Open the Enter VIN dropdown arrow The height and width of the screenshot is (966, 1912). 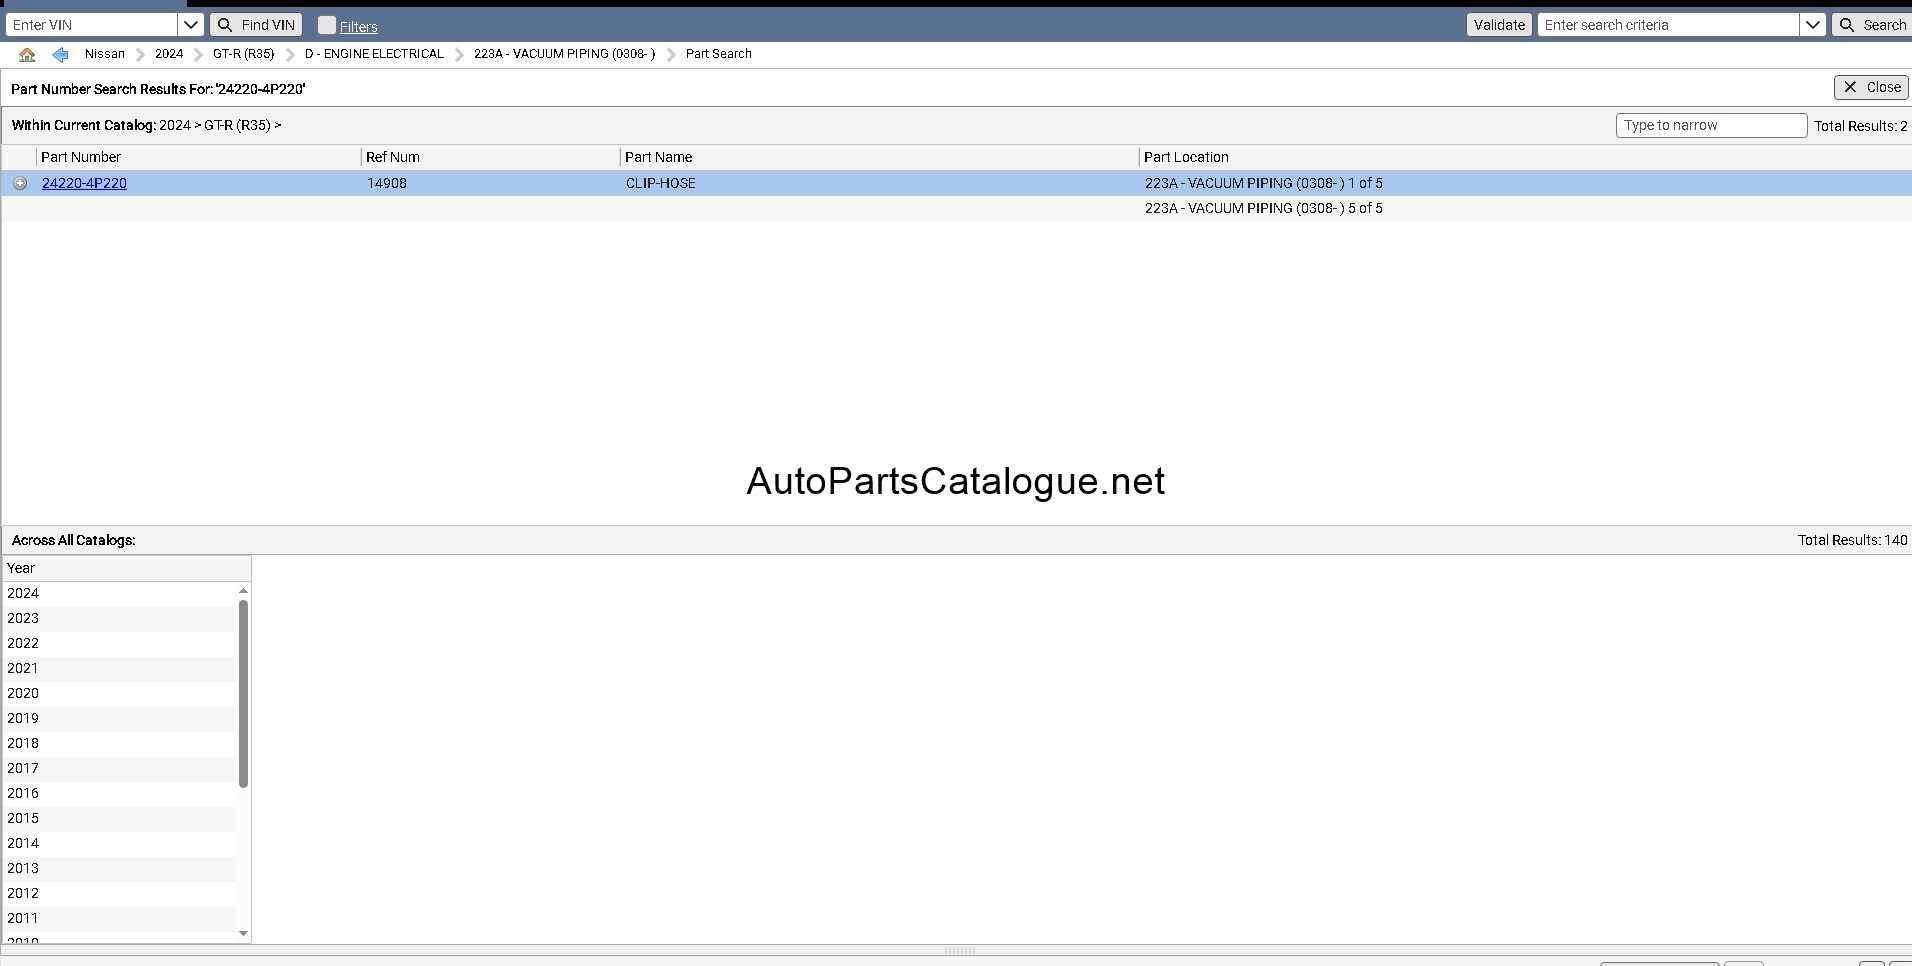pos(191,25)
